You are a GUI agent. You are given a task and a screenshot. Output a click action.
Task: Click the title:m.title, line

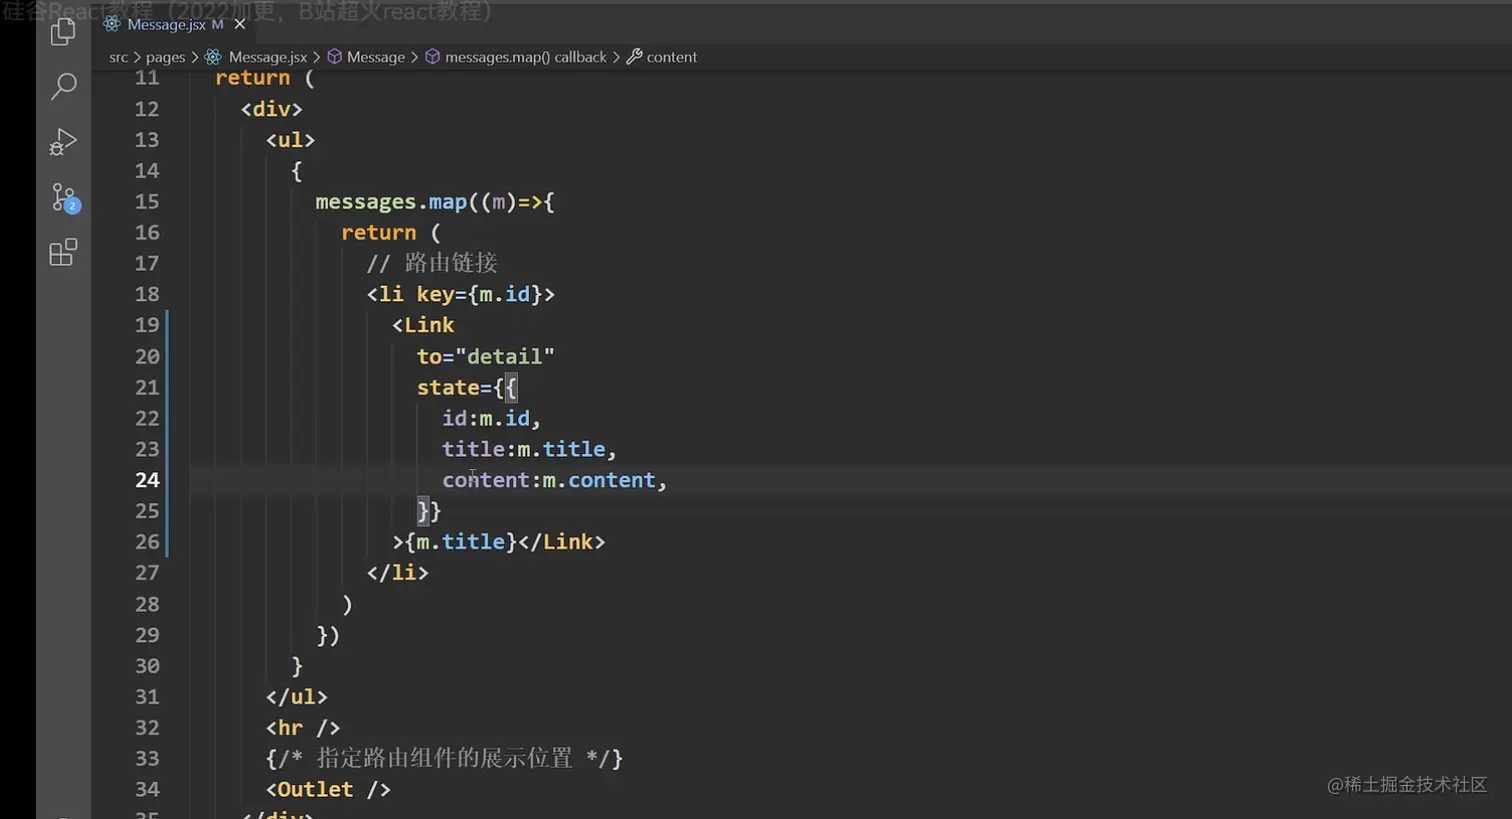click(529, 449)
